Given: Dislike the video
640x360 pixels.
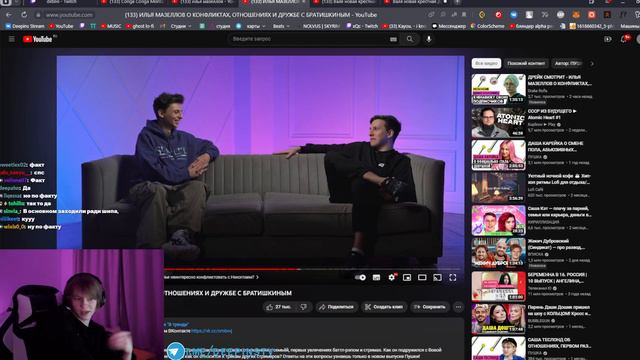Looking at the screenshot, I should [x=303, y=307].
